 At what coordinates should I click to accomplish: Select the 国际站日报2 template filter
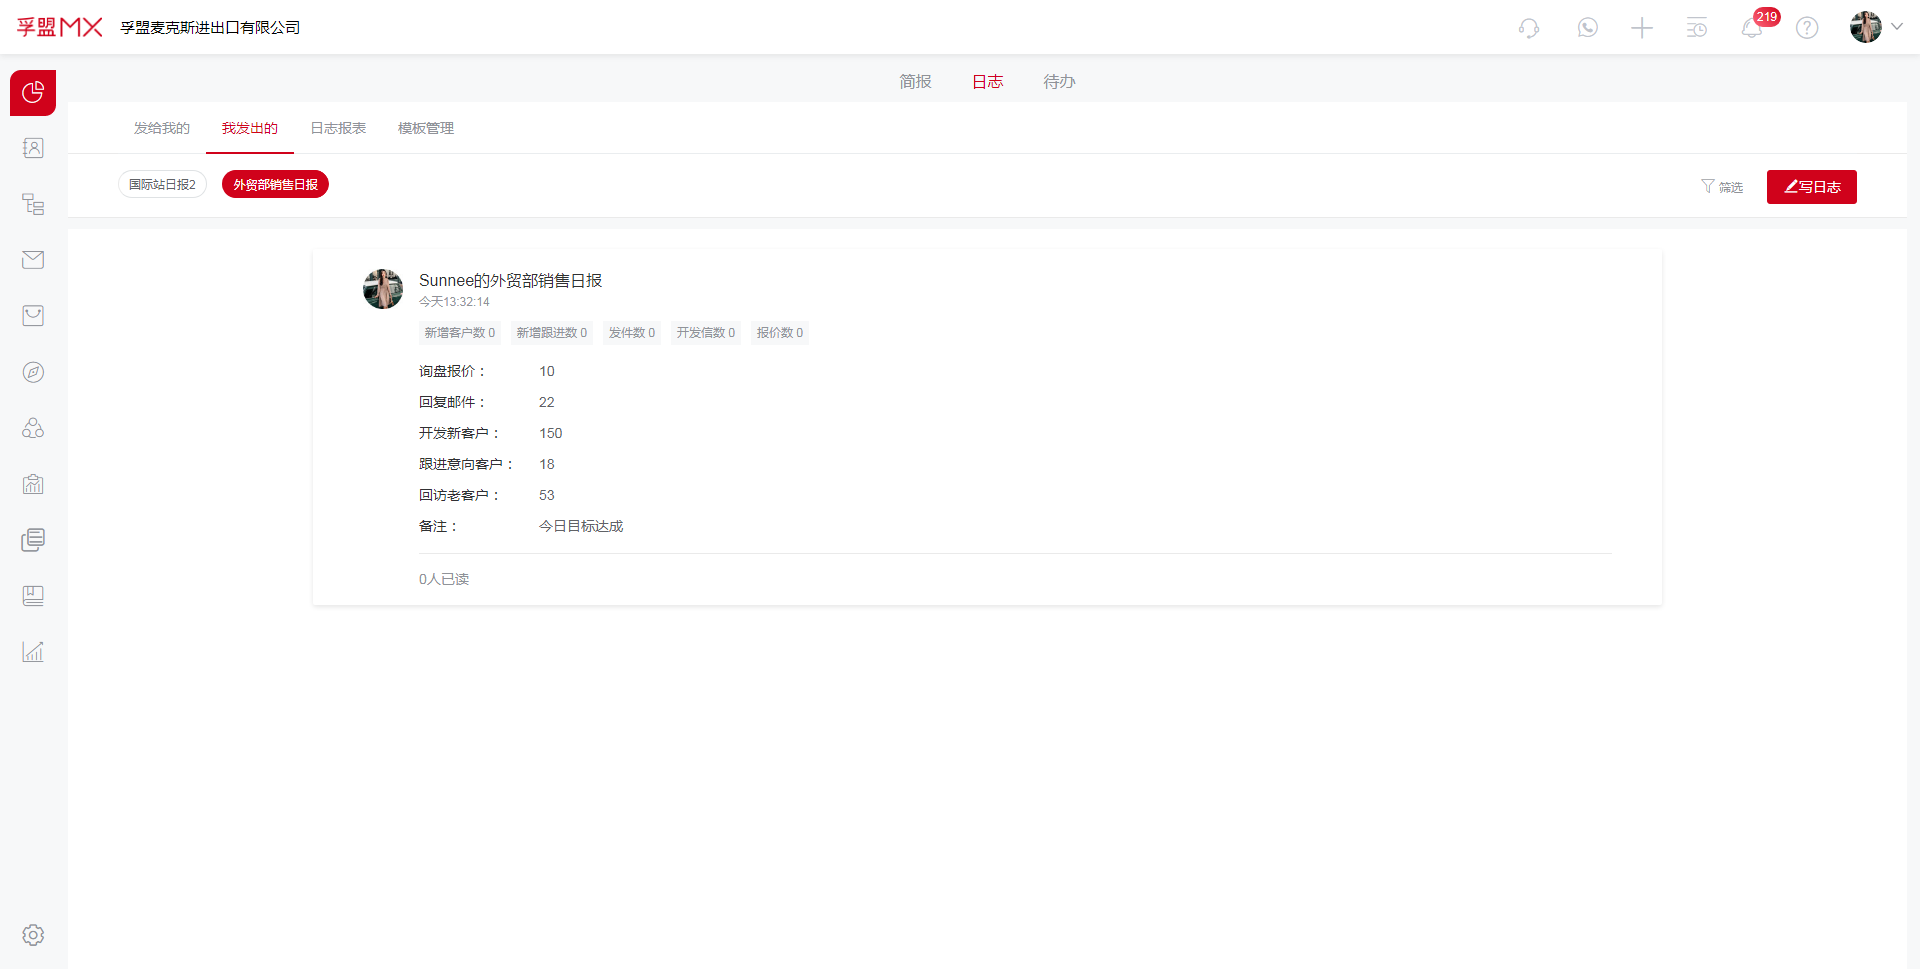[162, 185]
